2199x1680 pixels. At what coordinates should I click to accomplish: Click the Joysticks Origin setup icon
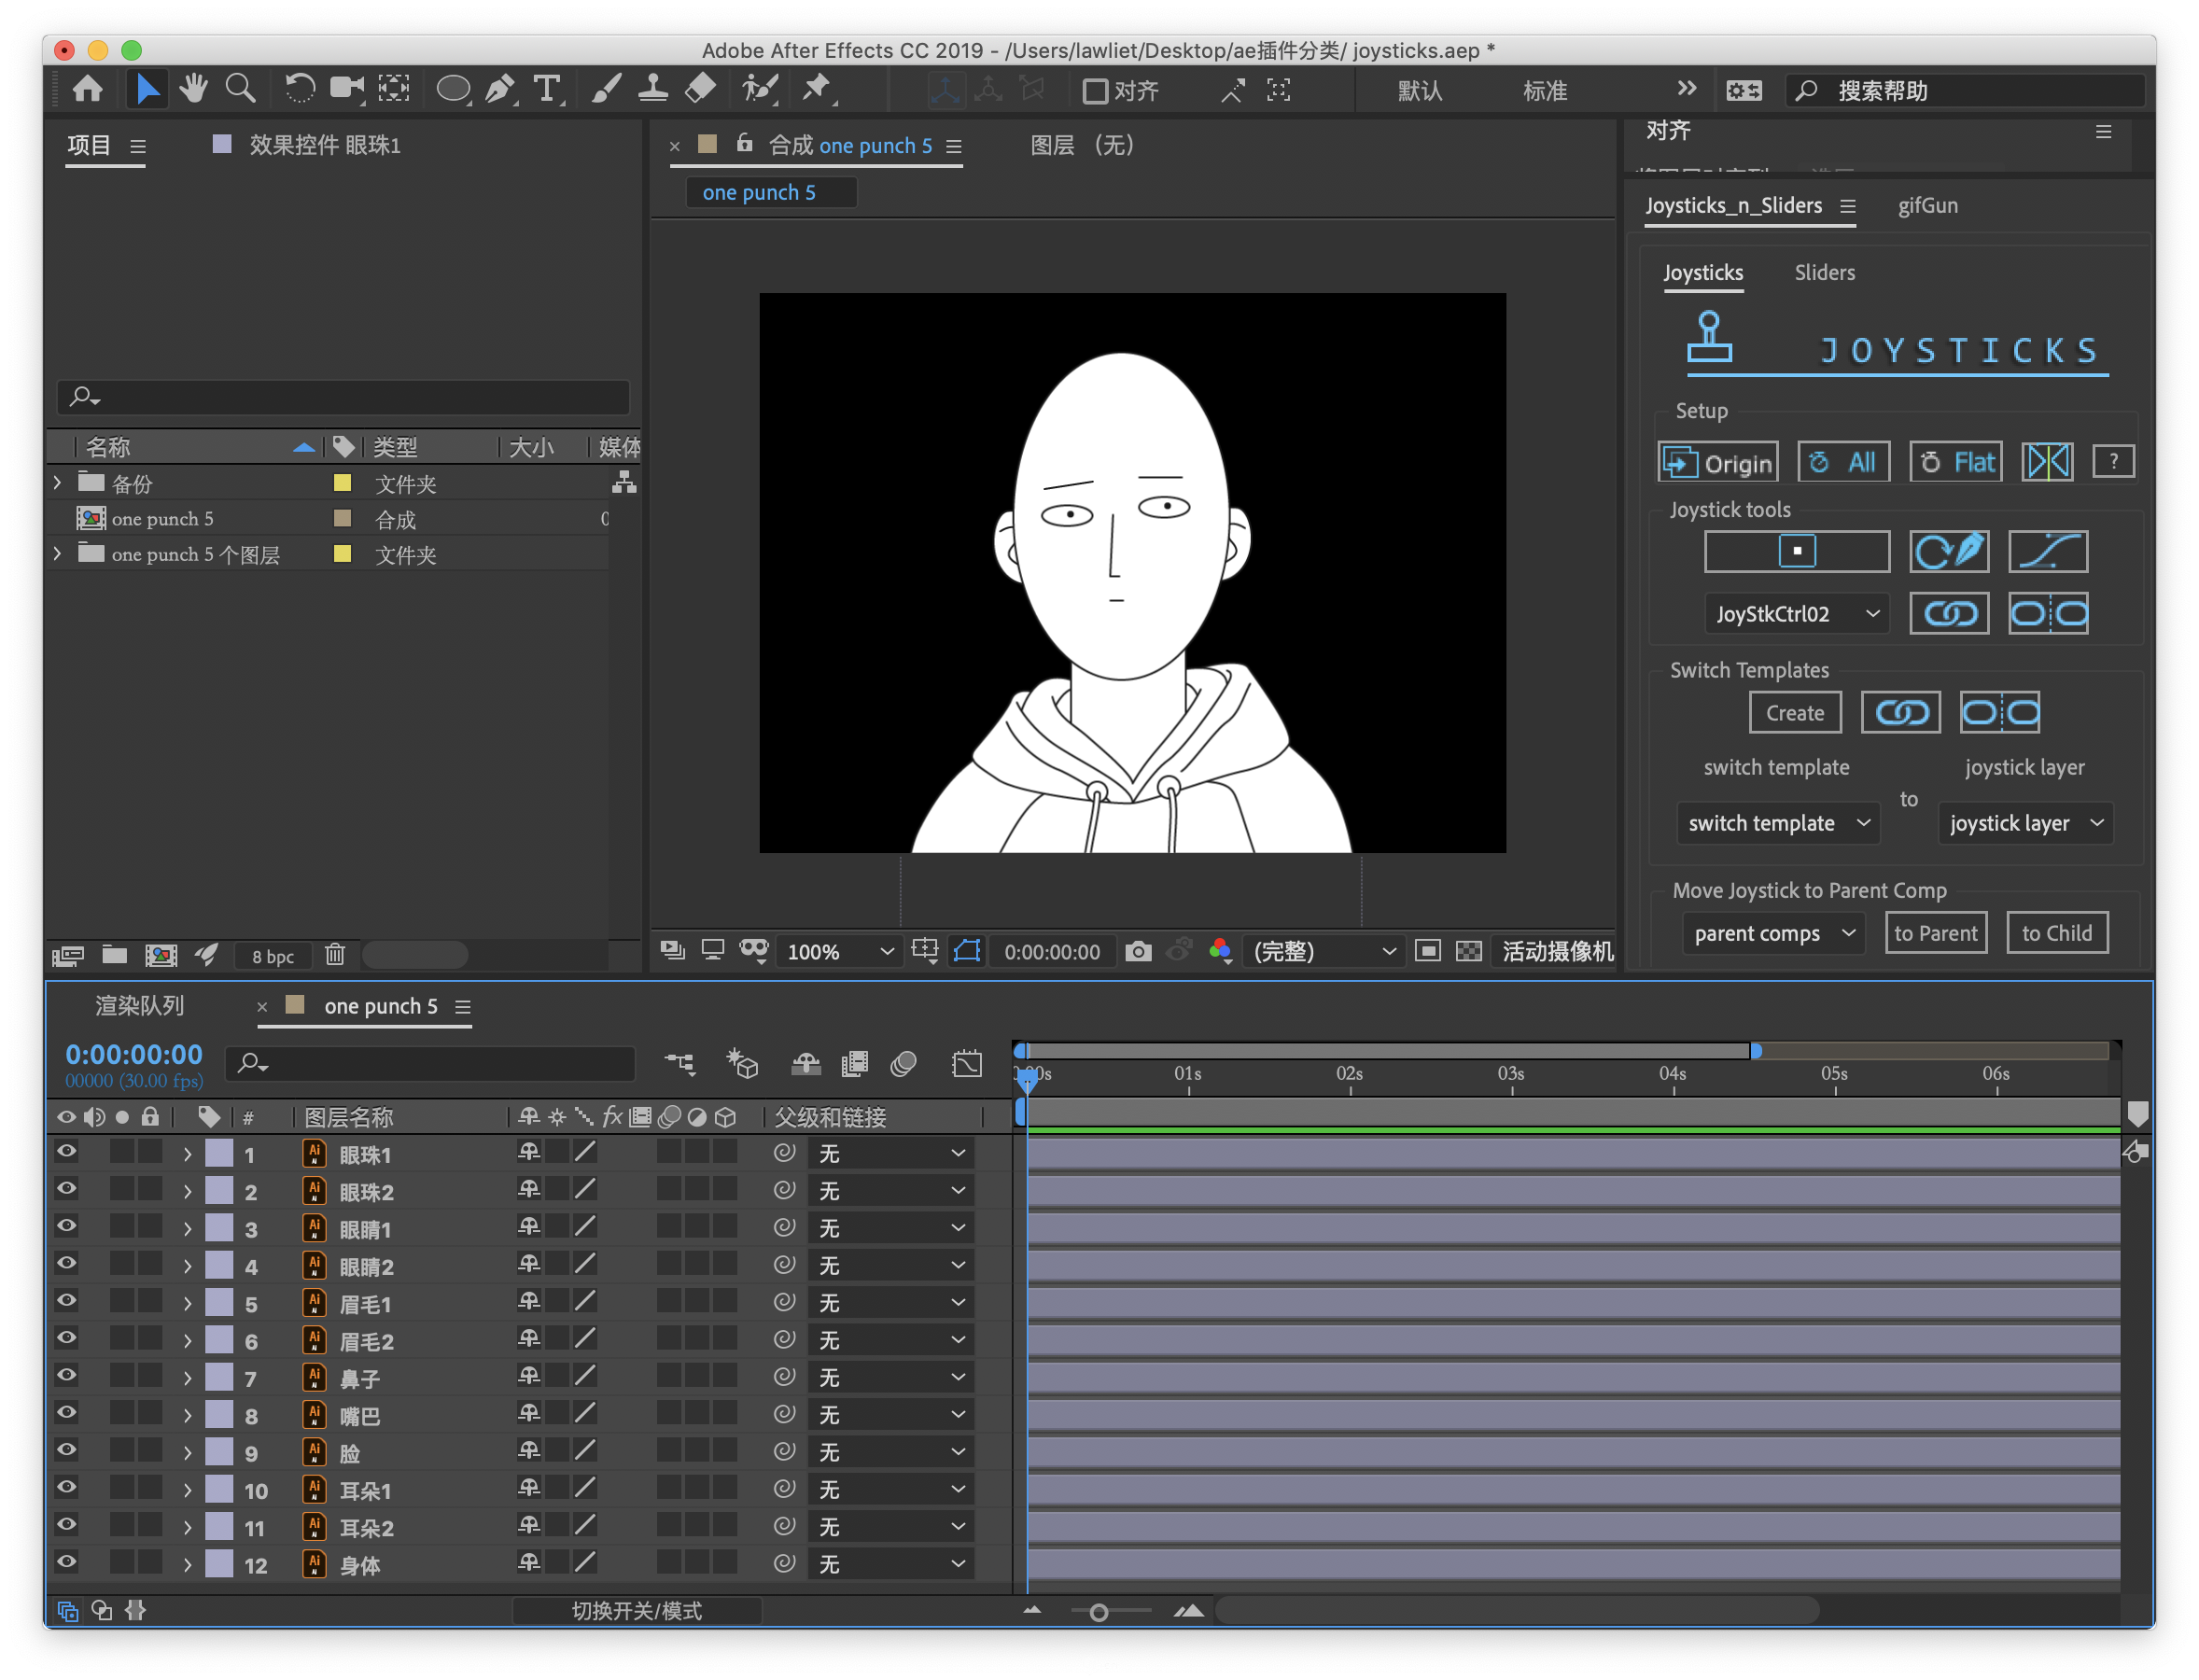point(1717,462)
